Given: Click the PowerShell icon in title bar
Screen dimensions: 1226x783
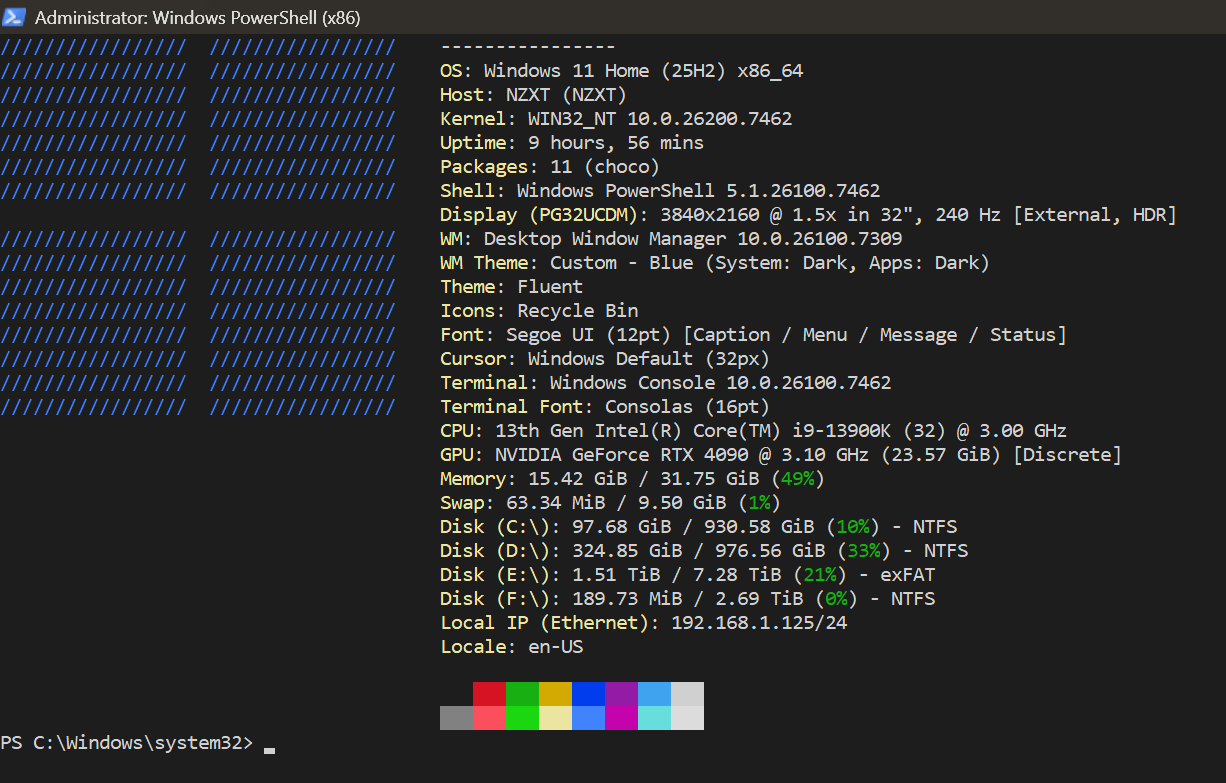Looking at the screenshot, I should point(15,17).
